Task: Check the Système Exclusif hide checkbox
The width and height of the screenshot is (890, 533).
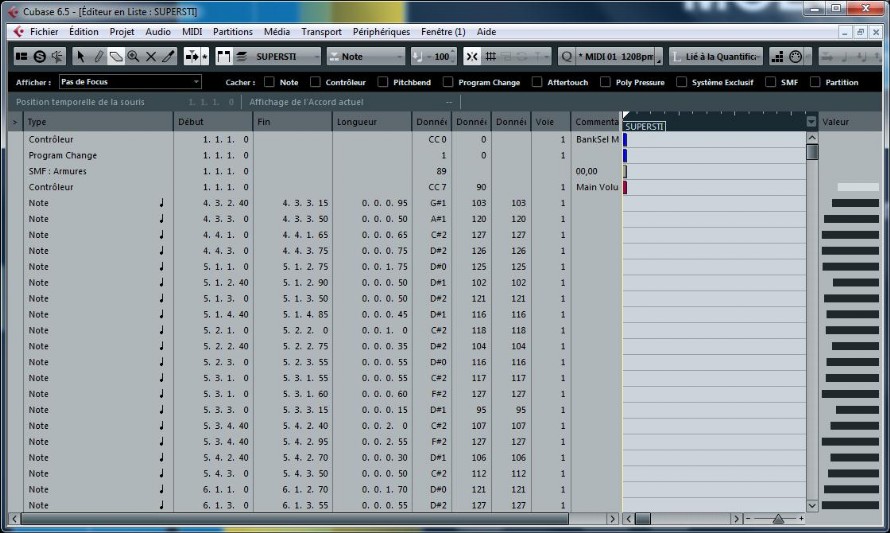Action: 681,82
